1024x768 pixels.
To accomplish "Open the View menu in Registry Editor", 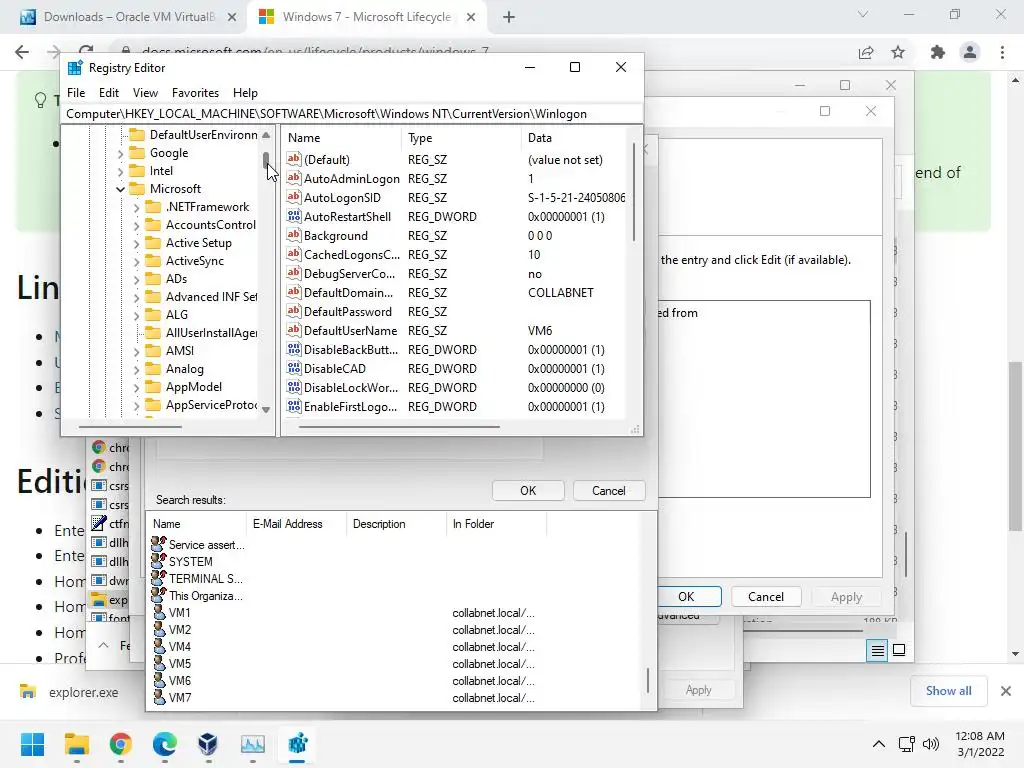I will pos(145,93).
